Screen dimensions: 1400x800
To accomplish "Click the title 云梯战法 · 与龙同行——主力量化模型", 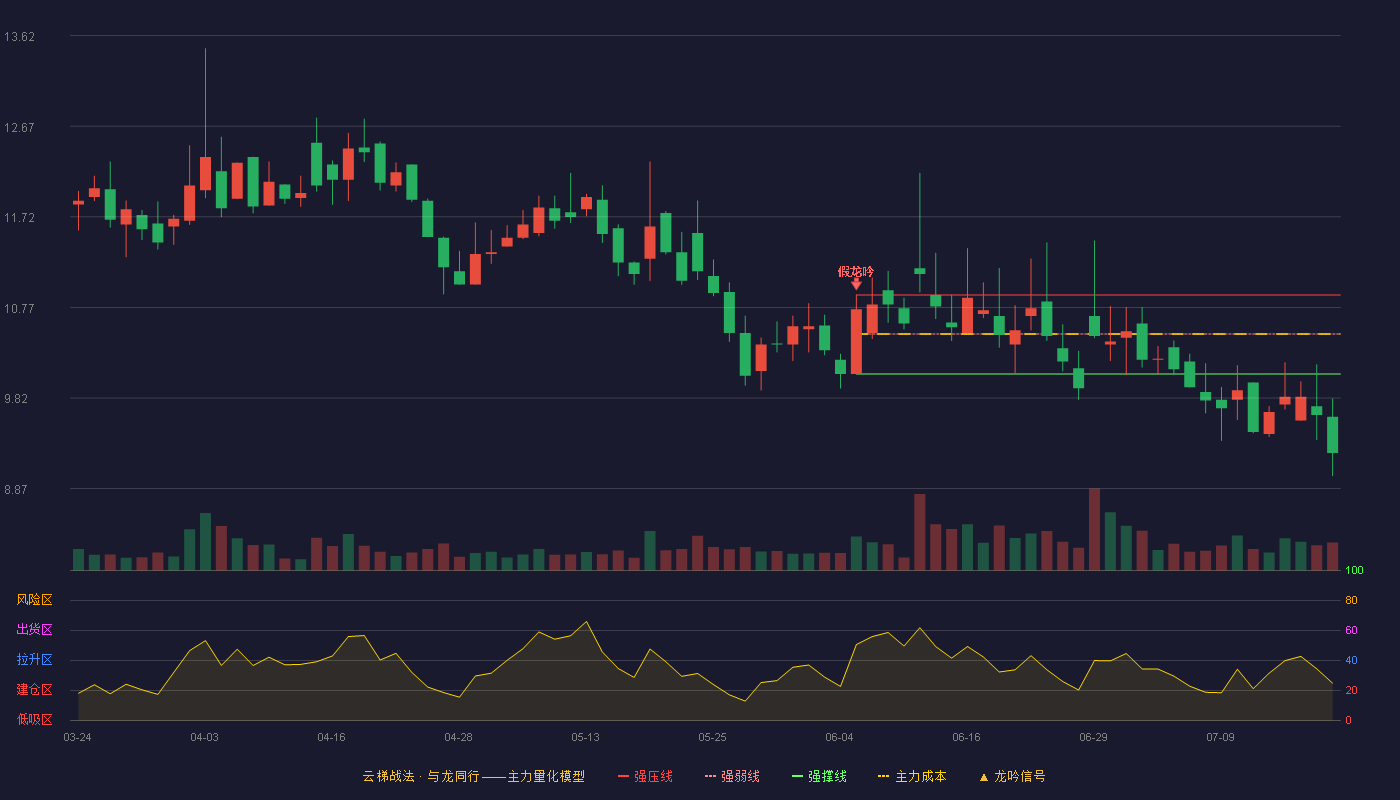I will pos(473,776).
